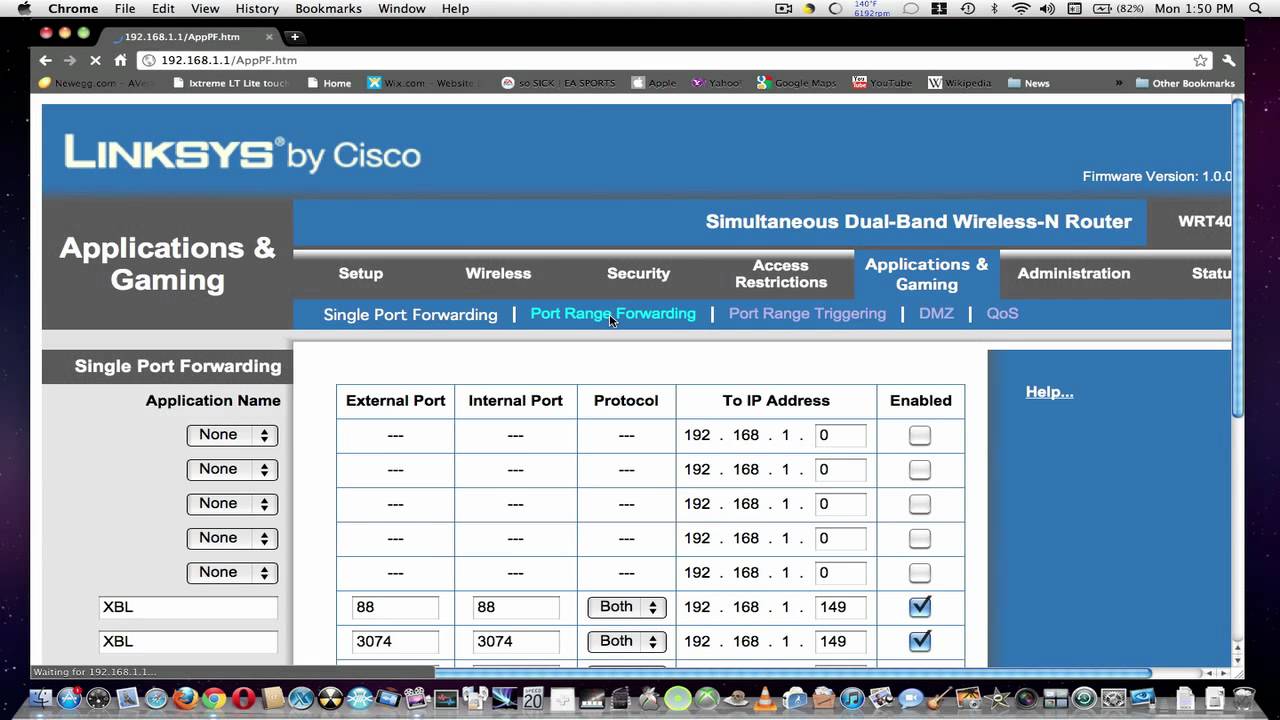Open the Applications & Gaming tab
This screenshot has width=1280, height=720.
click(927, 273)
